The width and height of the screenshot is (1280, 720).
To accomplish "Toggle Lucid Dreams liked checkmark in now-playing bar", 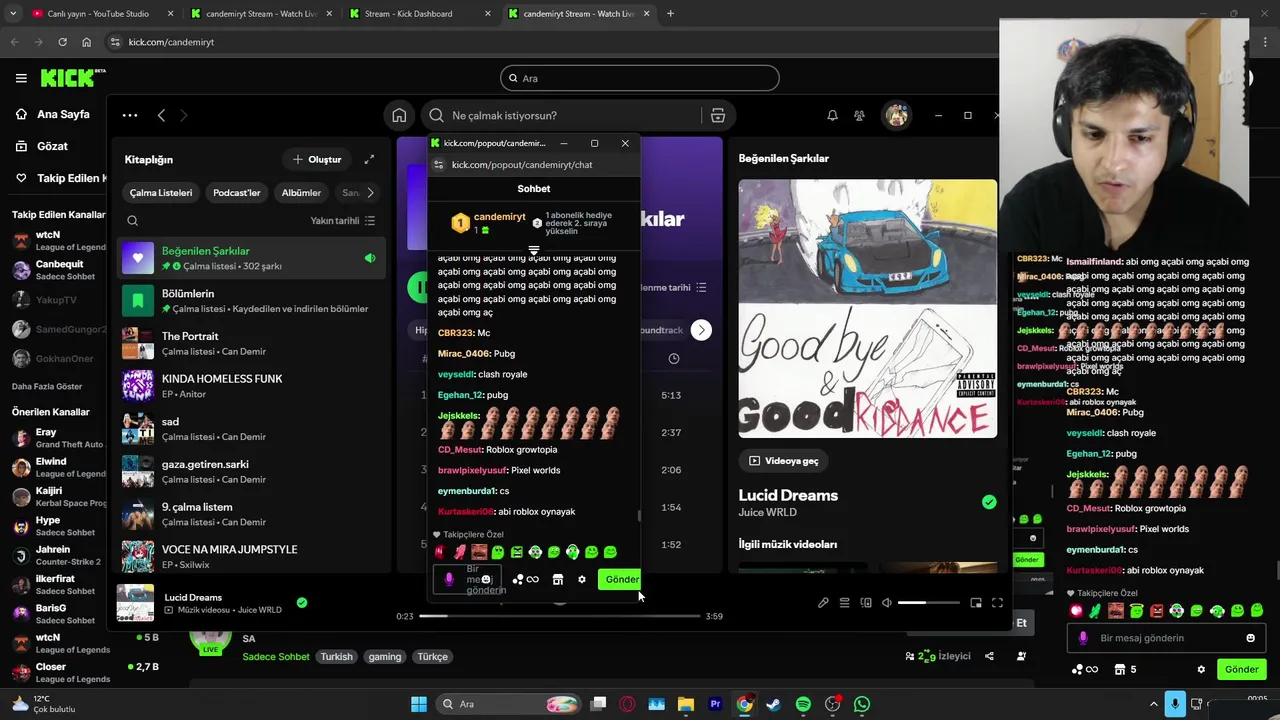I will click(x=302, y=603).
